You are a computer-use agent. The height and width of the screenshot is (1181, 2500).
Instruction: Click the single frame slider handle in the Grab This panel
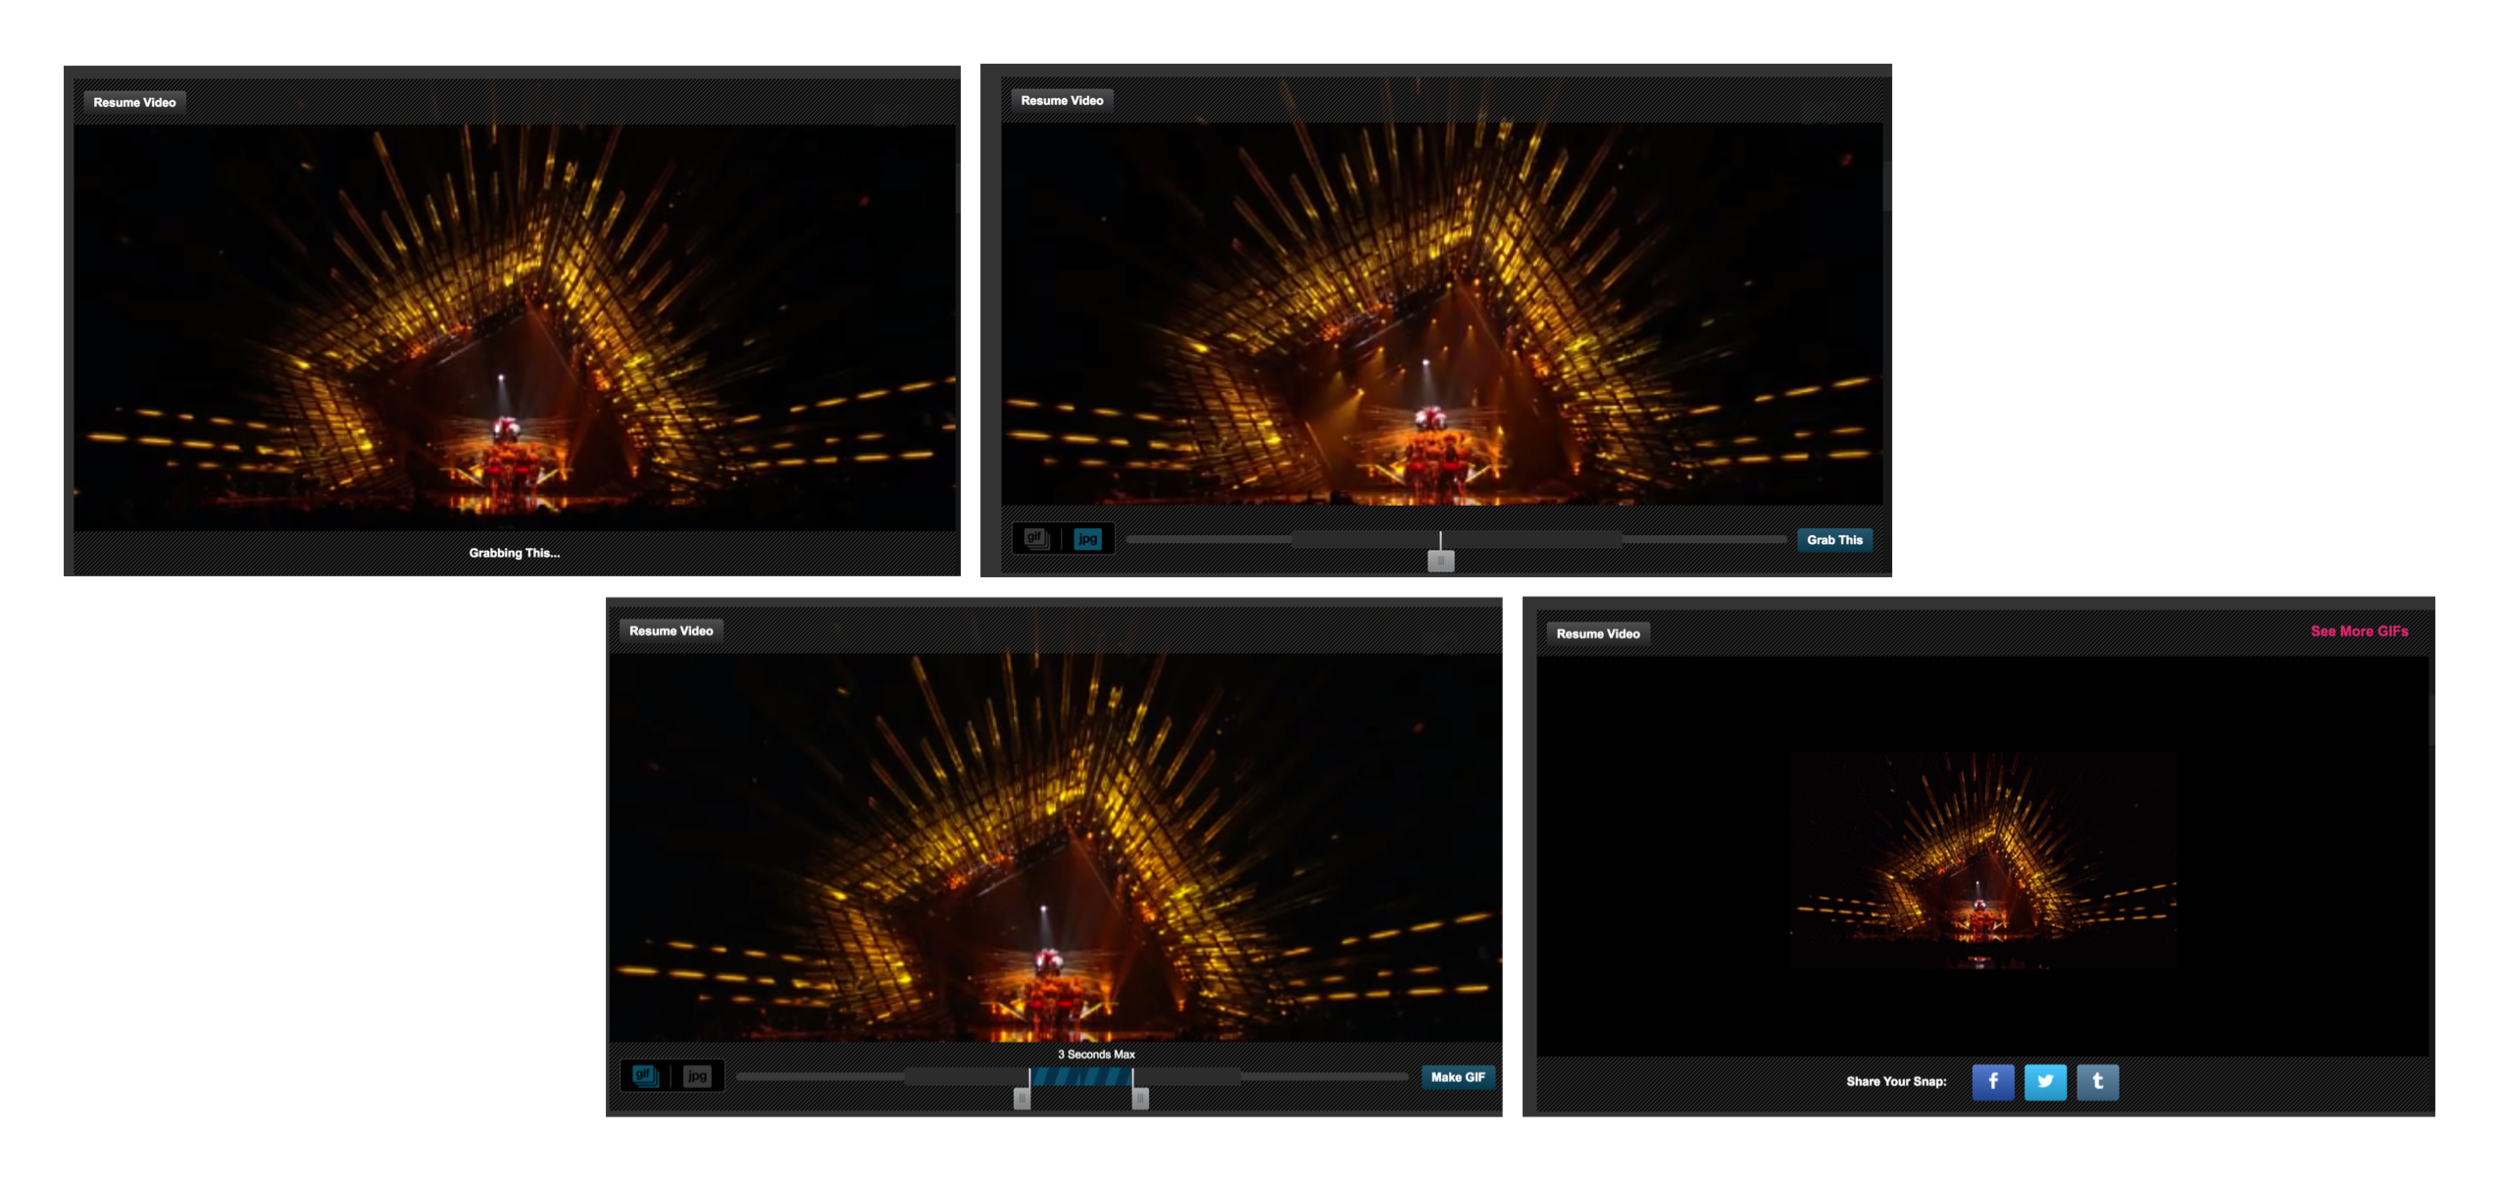click(x=1440, y=561)
